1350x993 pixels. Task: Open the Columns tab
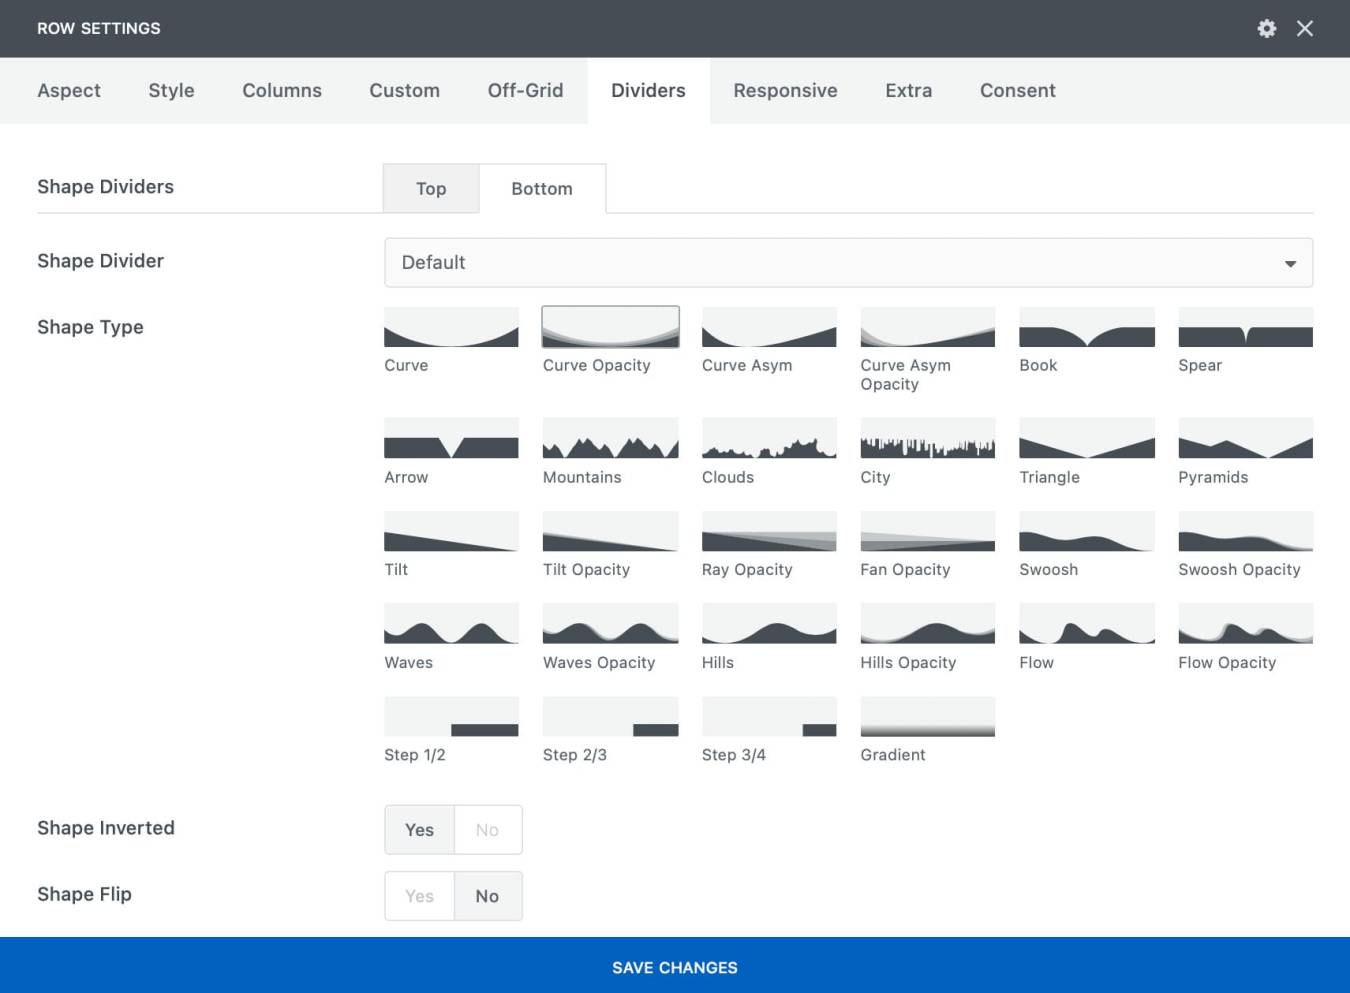coord(282,91)
